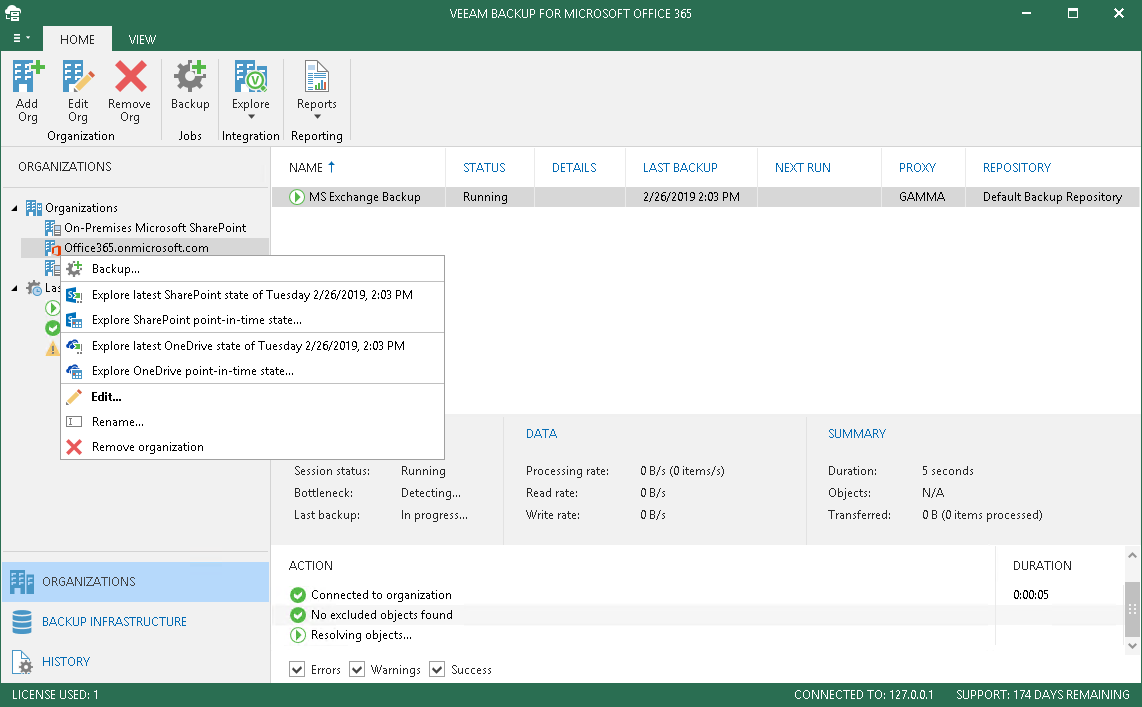Choose Explore latest SharePoint state menu entry

[x=253, y=295]
